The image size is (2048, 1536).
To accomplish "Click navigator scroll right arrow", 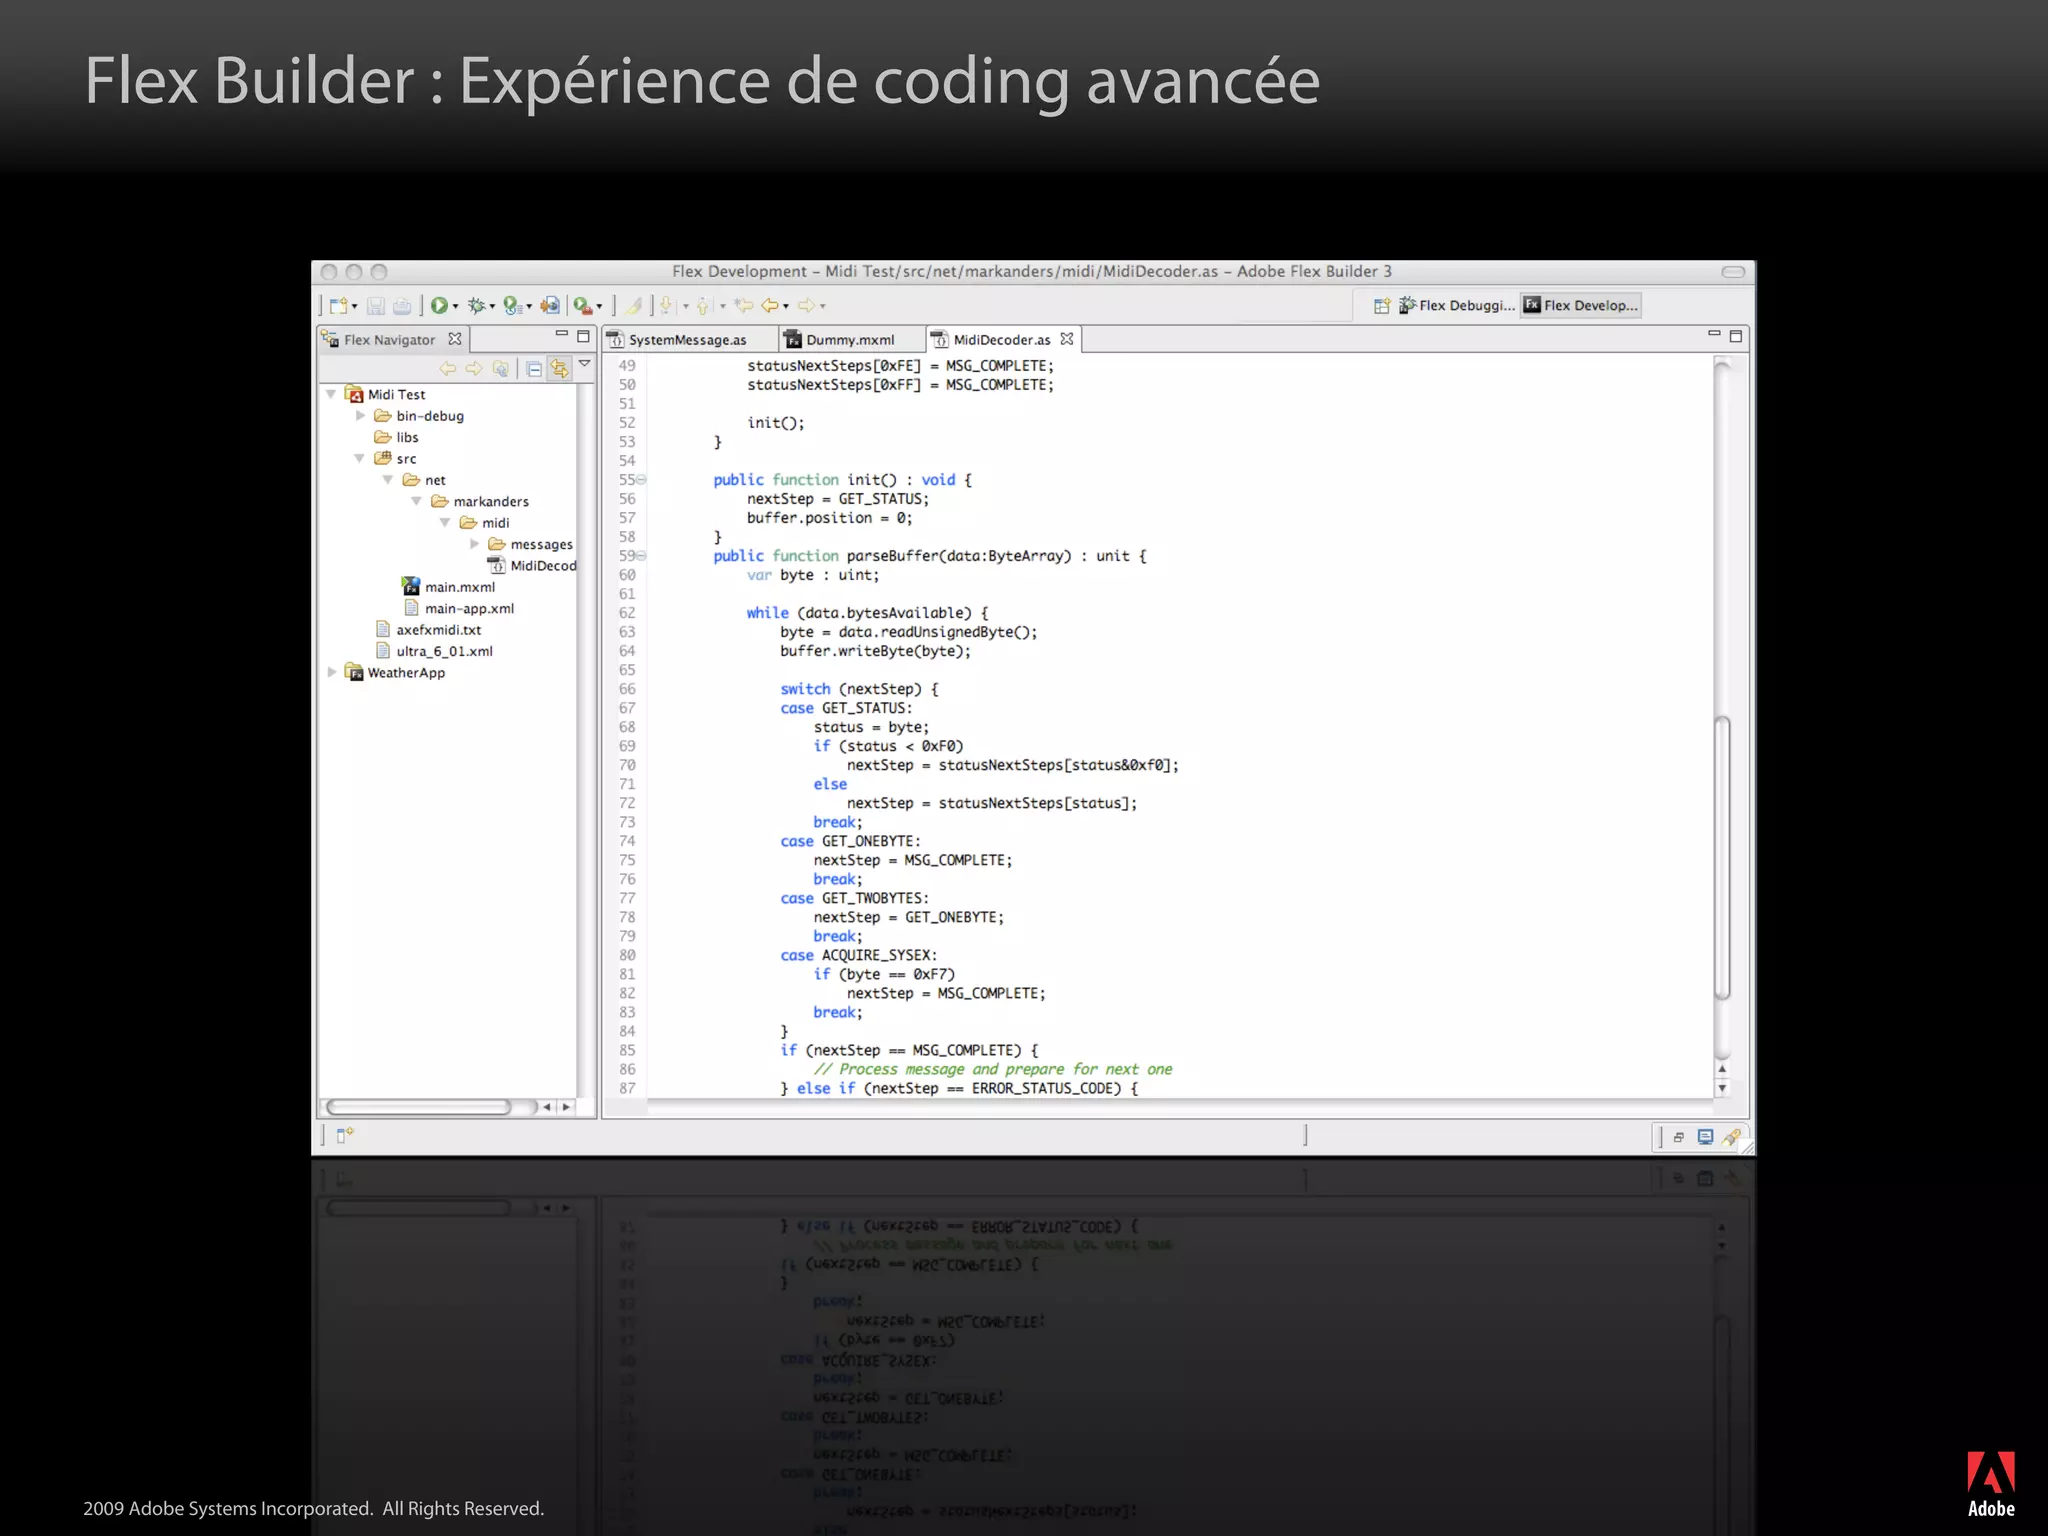I will point(567,1107).
